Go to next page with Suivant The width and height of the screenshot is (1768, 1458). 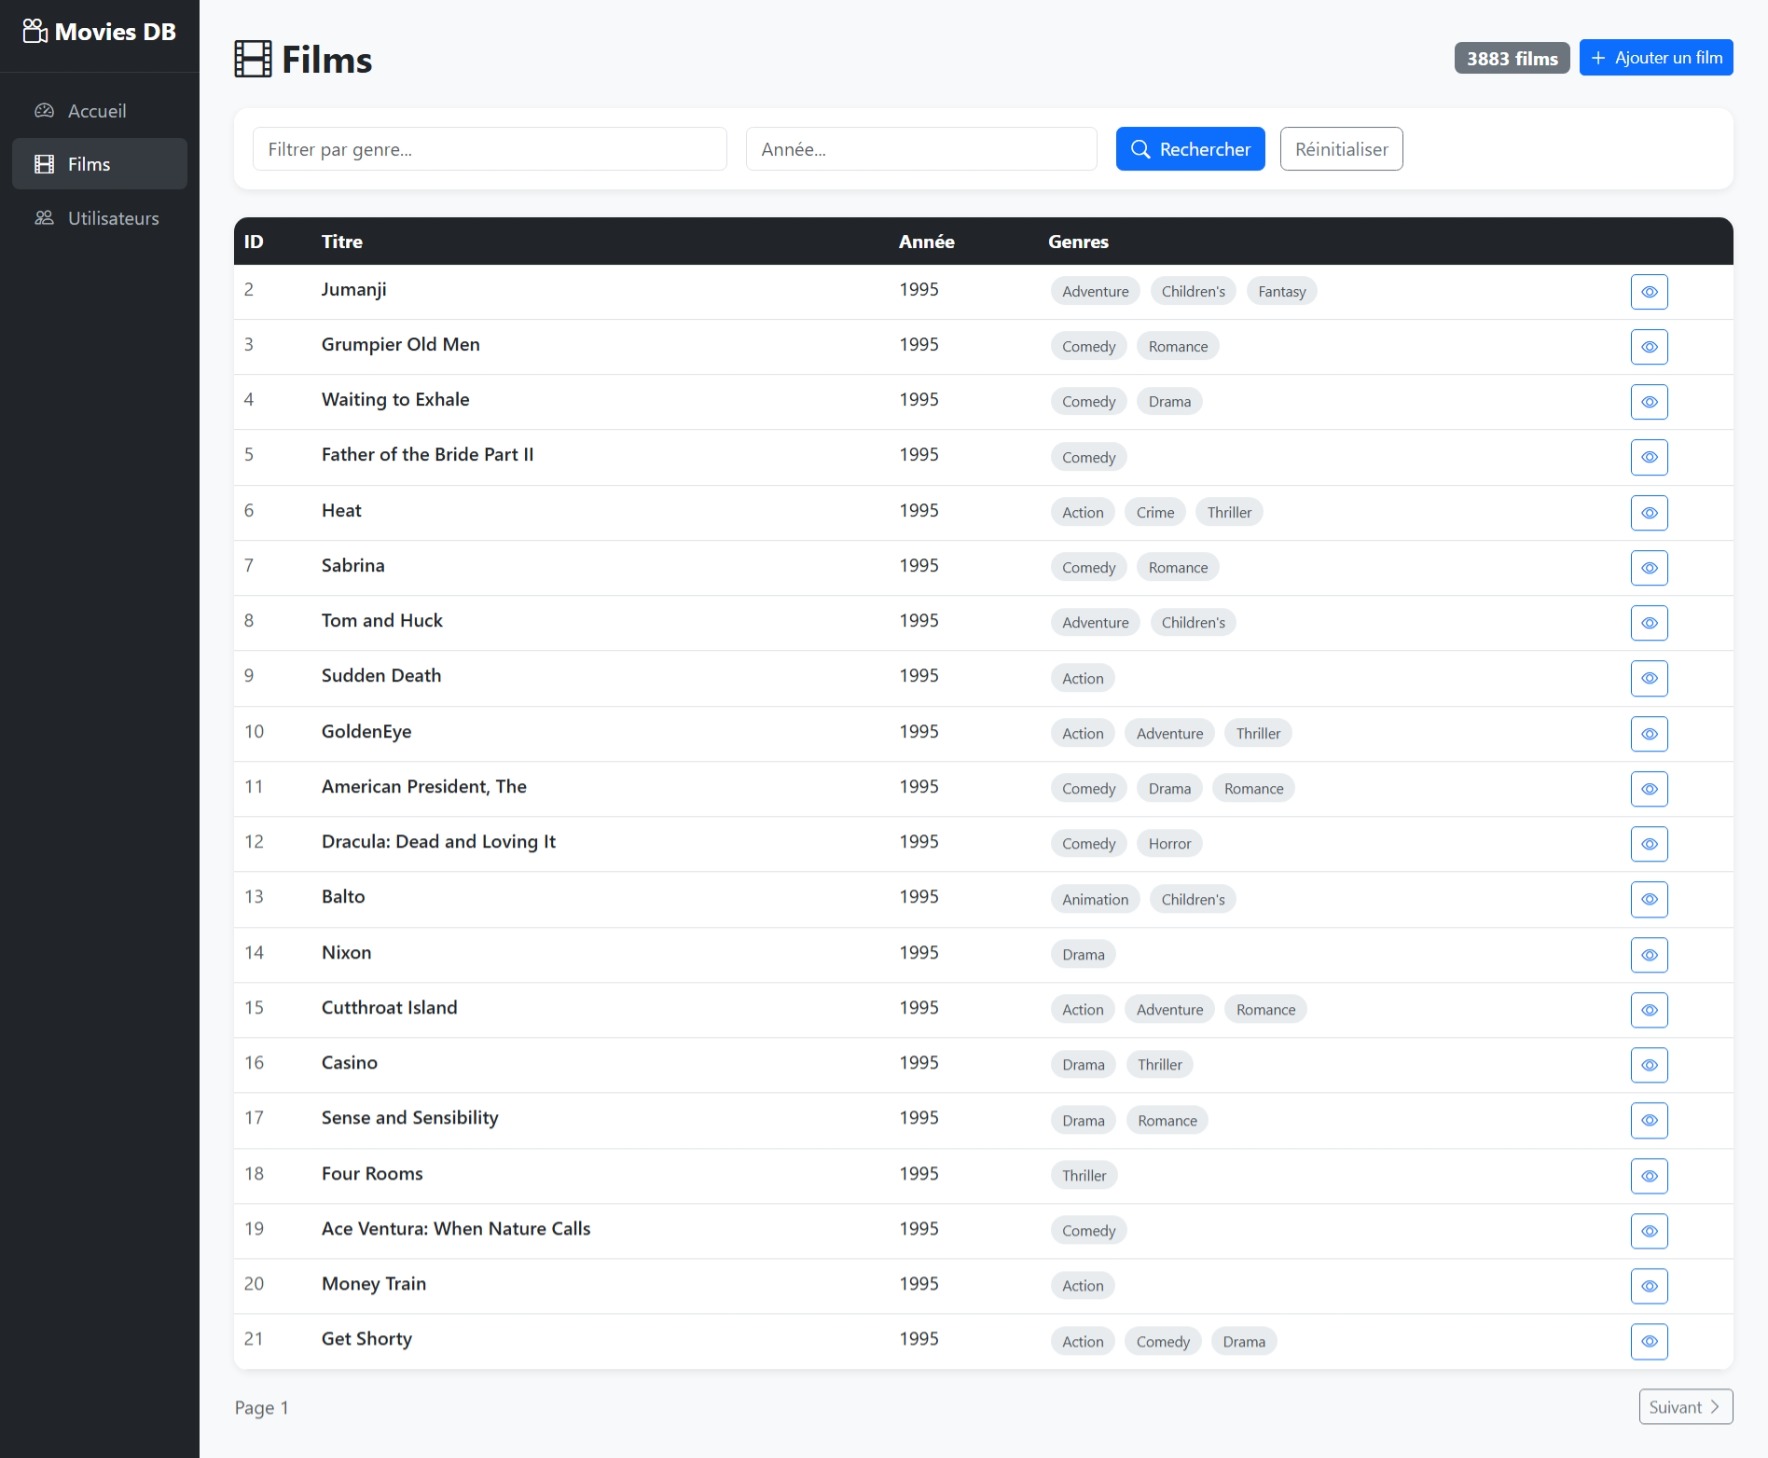[1685, 1407]
